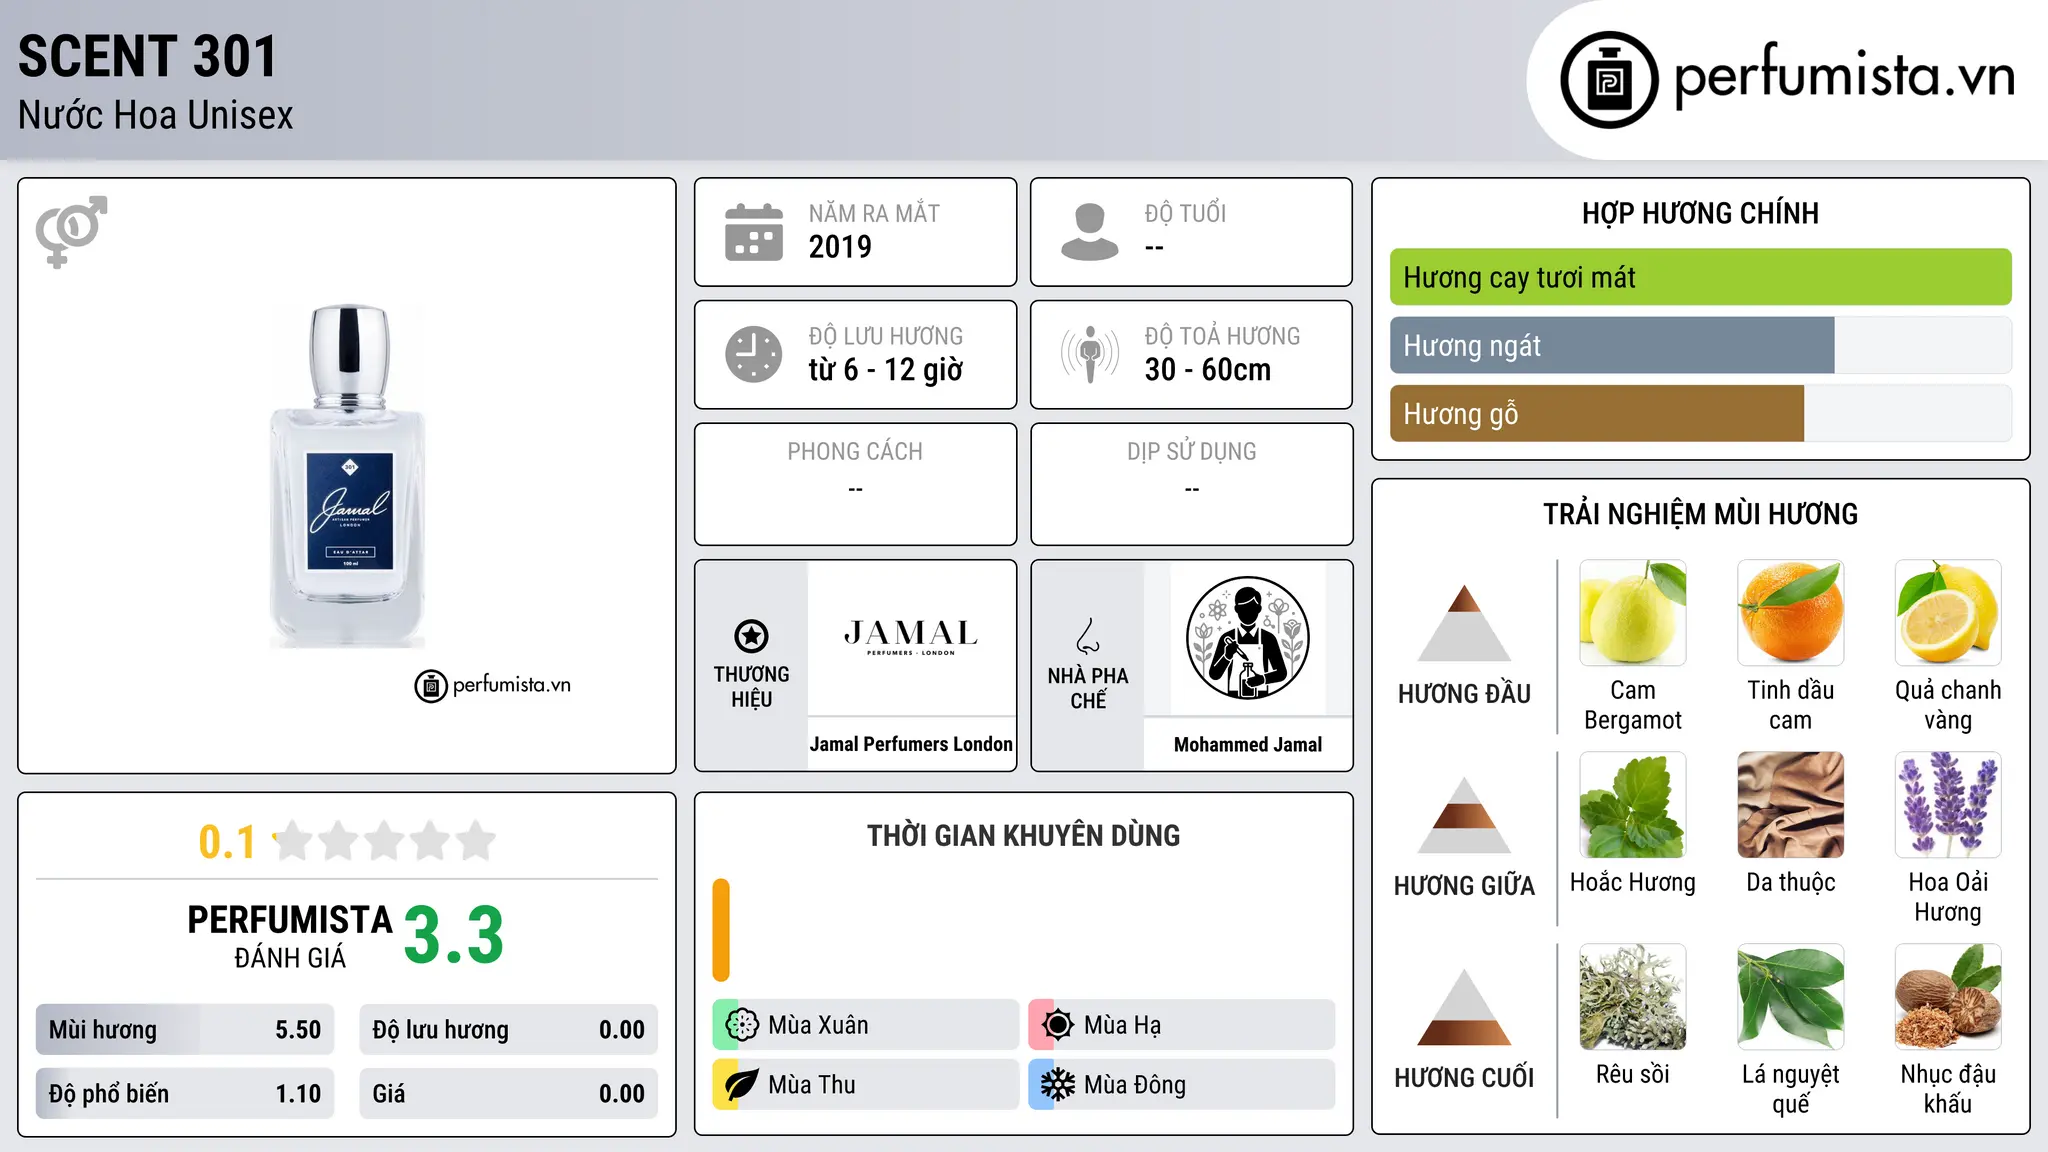This screenshot has height=1152, width=2048.
Task: Select the Lá nguyệt quế note image
Action: click(x=1790, y=997)
